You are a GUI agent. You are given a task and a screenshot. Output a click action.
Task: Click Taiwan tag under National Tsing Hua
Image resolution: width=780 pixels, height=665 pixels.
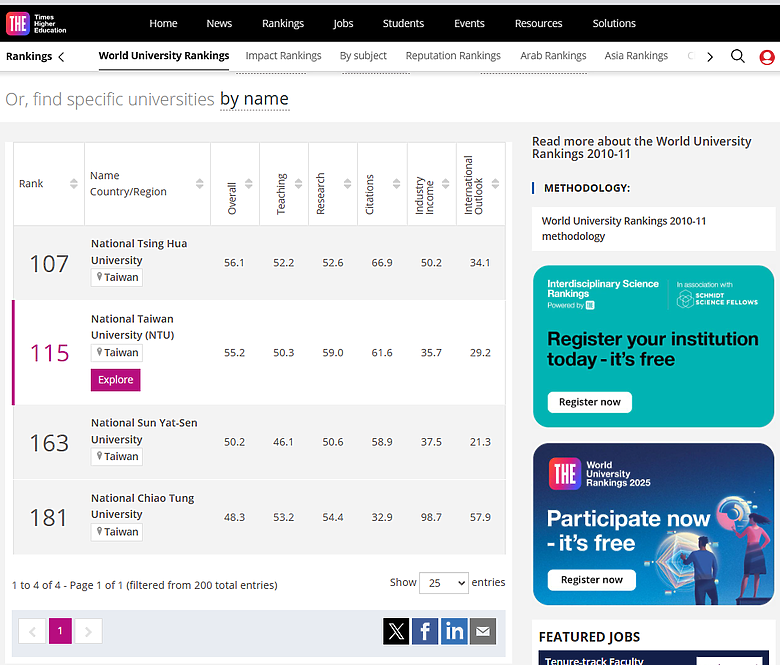116,278
